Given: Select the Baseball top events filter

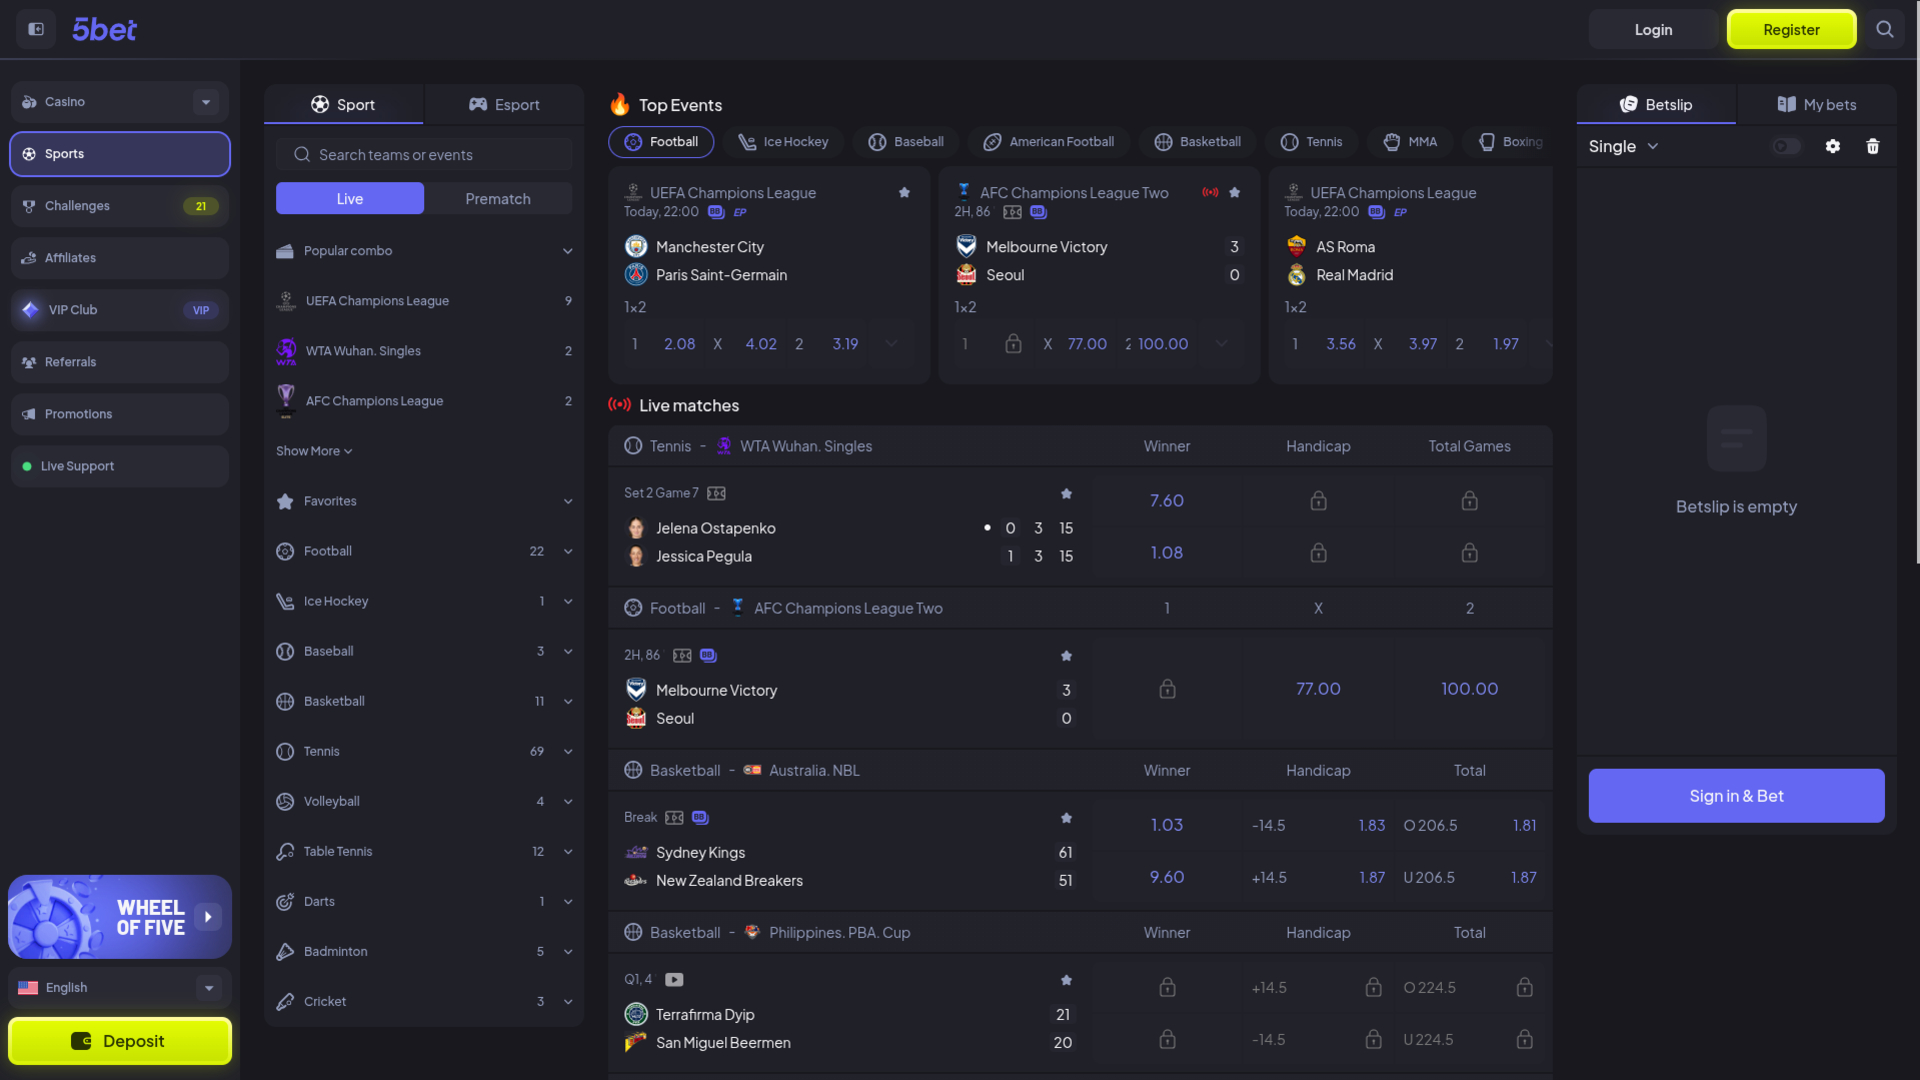Looking at the screenshot, I should (906, 142).
